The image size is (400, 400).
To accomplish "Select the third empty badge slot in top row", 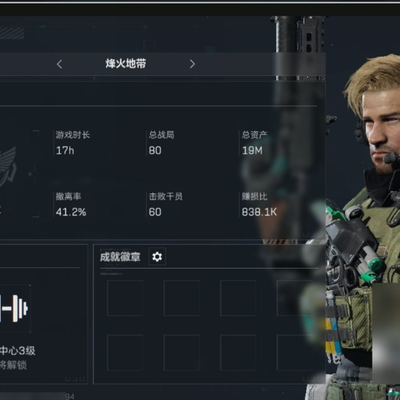I will [238, 298].
